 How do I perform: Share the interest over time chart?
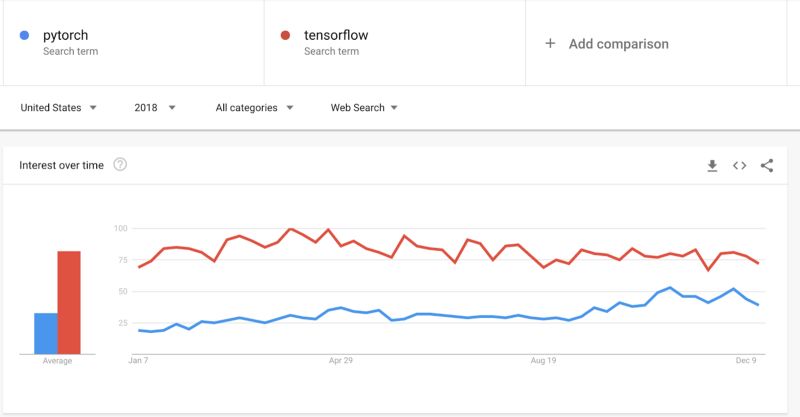tap(767, 166)
